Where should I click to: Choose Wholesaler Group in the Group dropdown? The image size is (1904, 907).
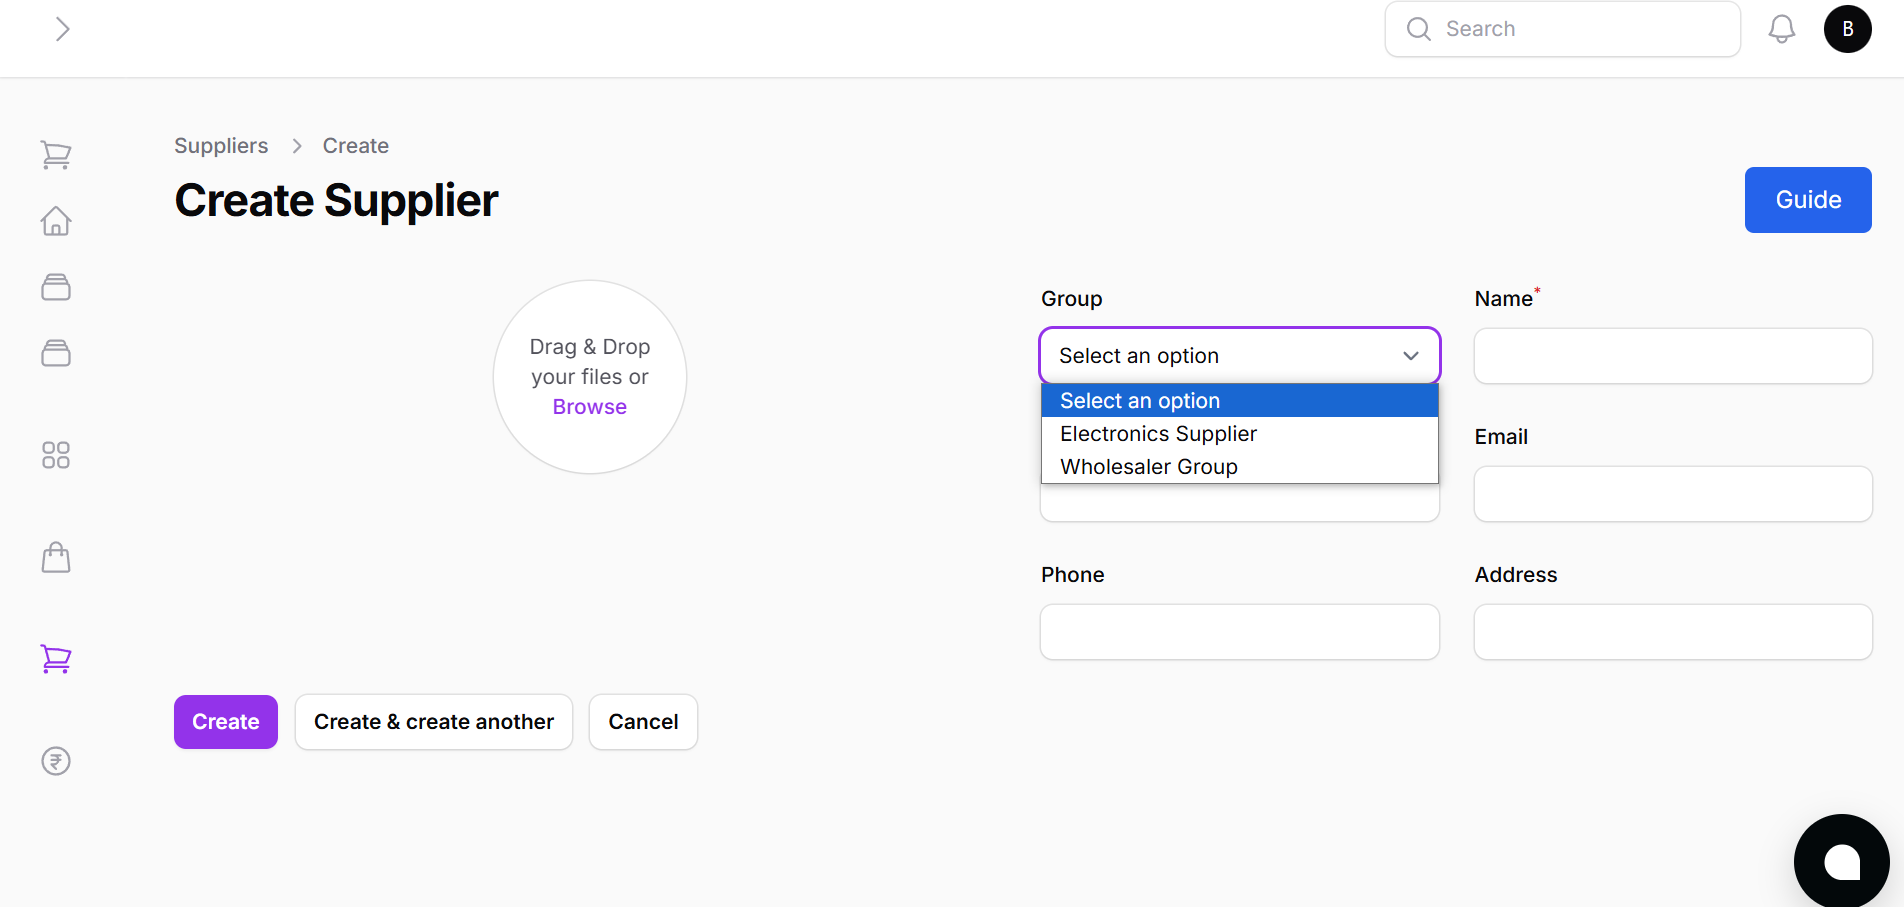pyautogui.click(x=1148, y=466)
